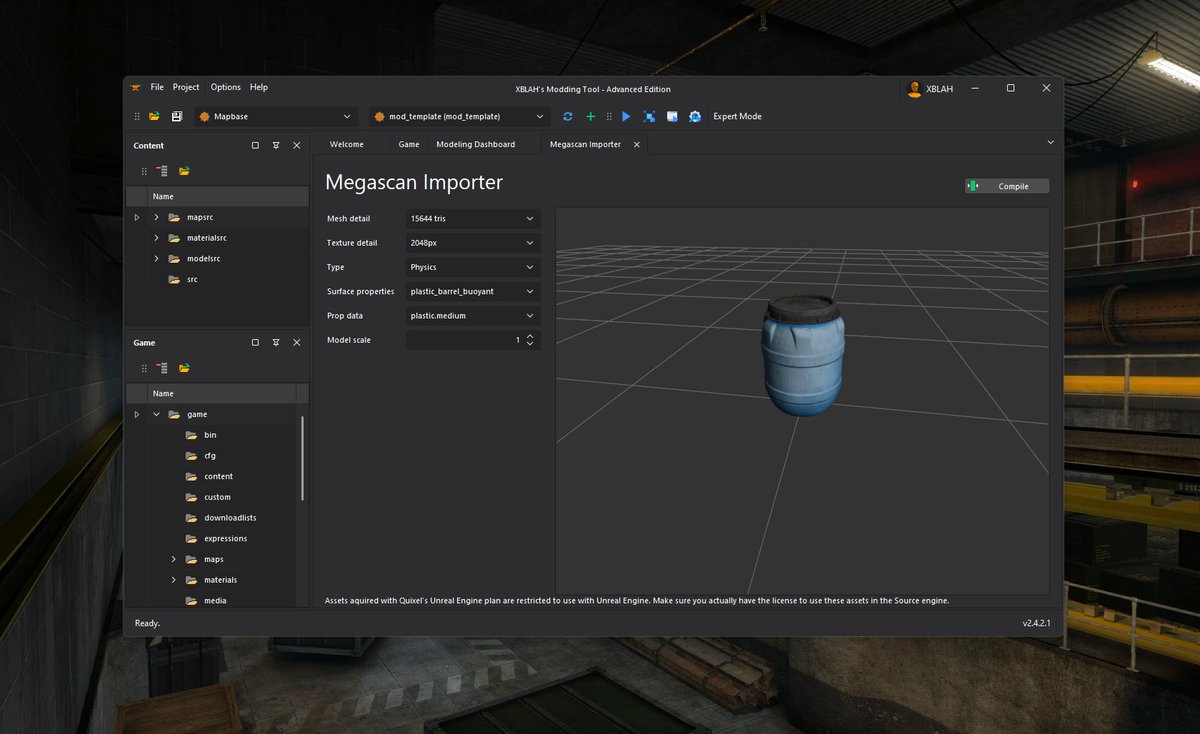Click the XBLAH account name
1200x734 pixels.
939,89
